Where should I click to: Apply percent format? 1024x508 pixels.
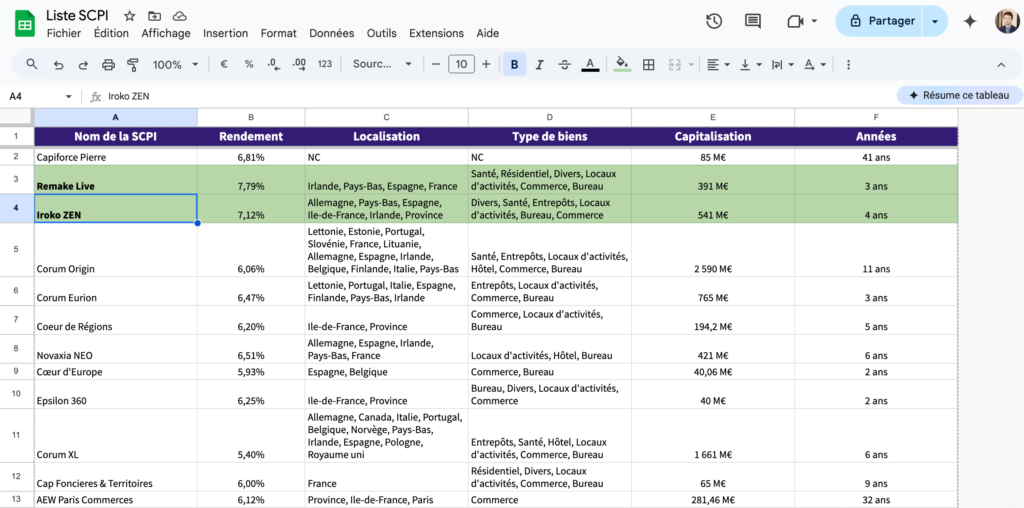[x=249, y=64]
